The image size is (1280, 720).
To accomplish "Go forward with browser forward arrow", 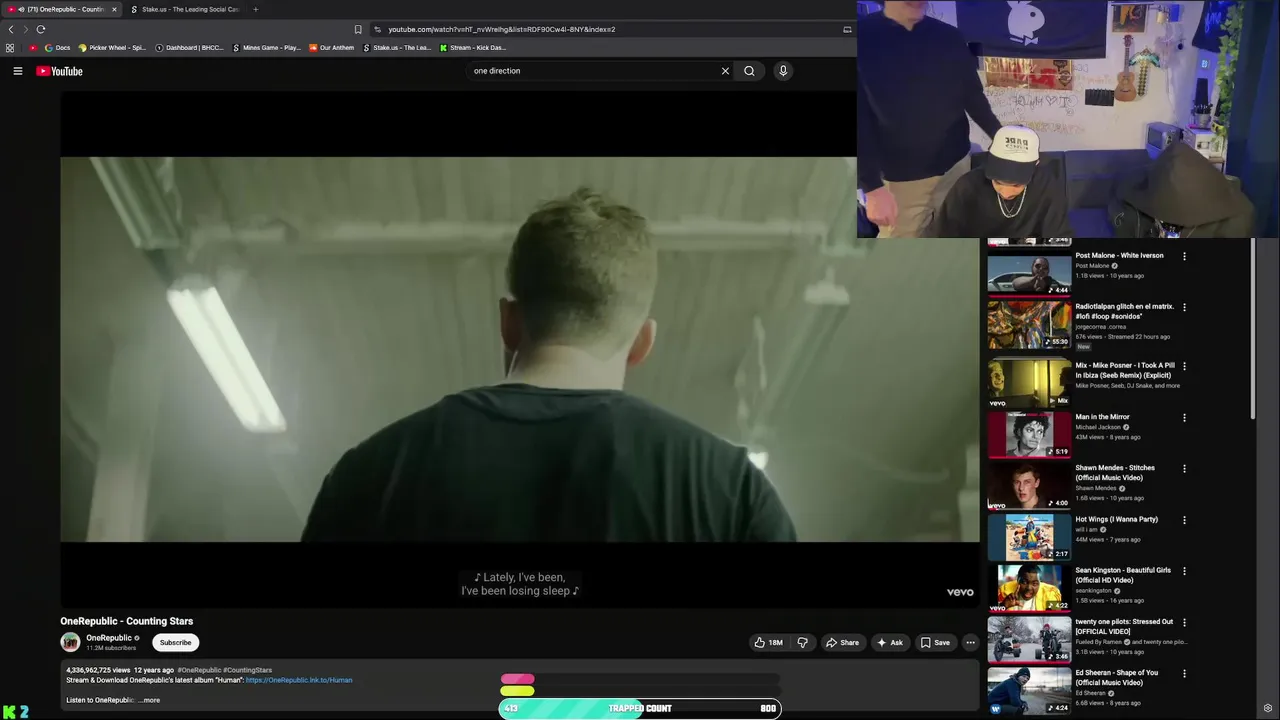I will (26, 29).
